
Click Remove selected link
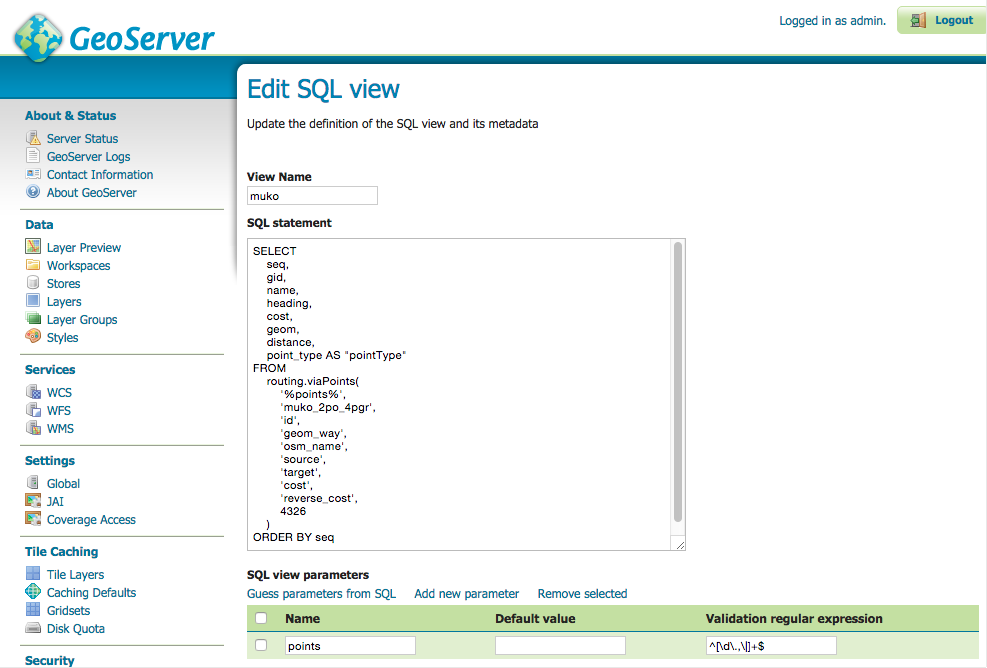[582, 594]
